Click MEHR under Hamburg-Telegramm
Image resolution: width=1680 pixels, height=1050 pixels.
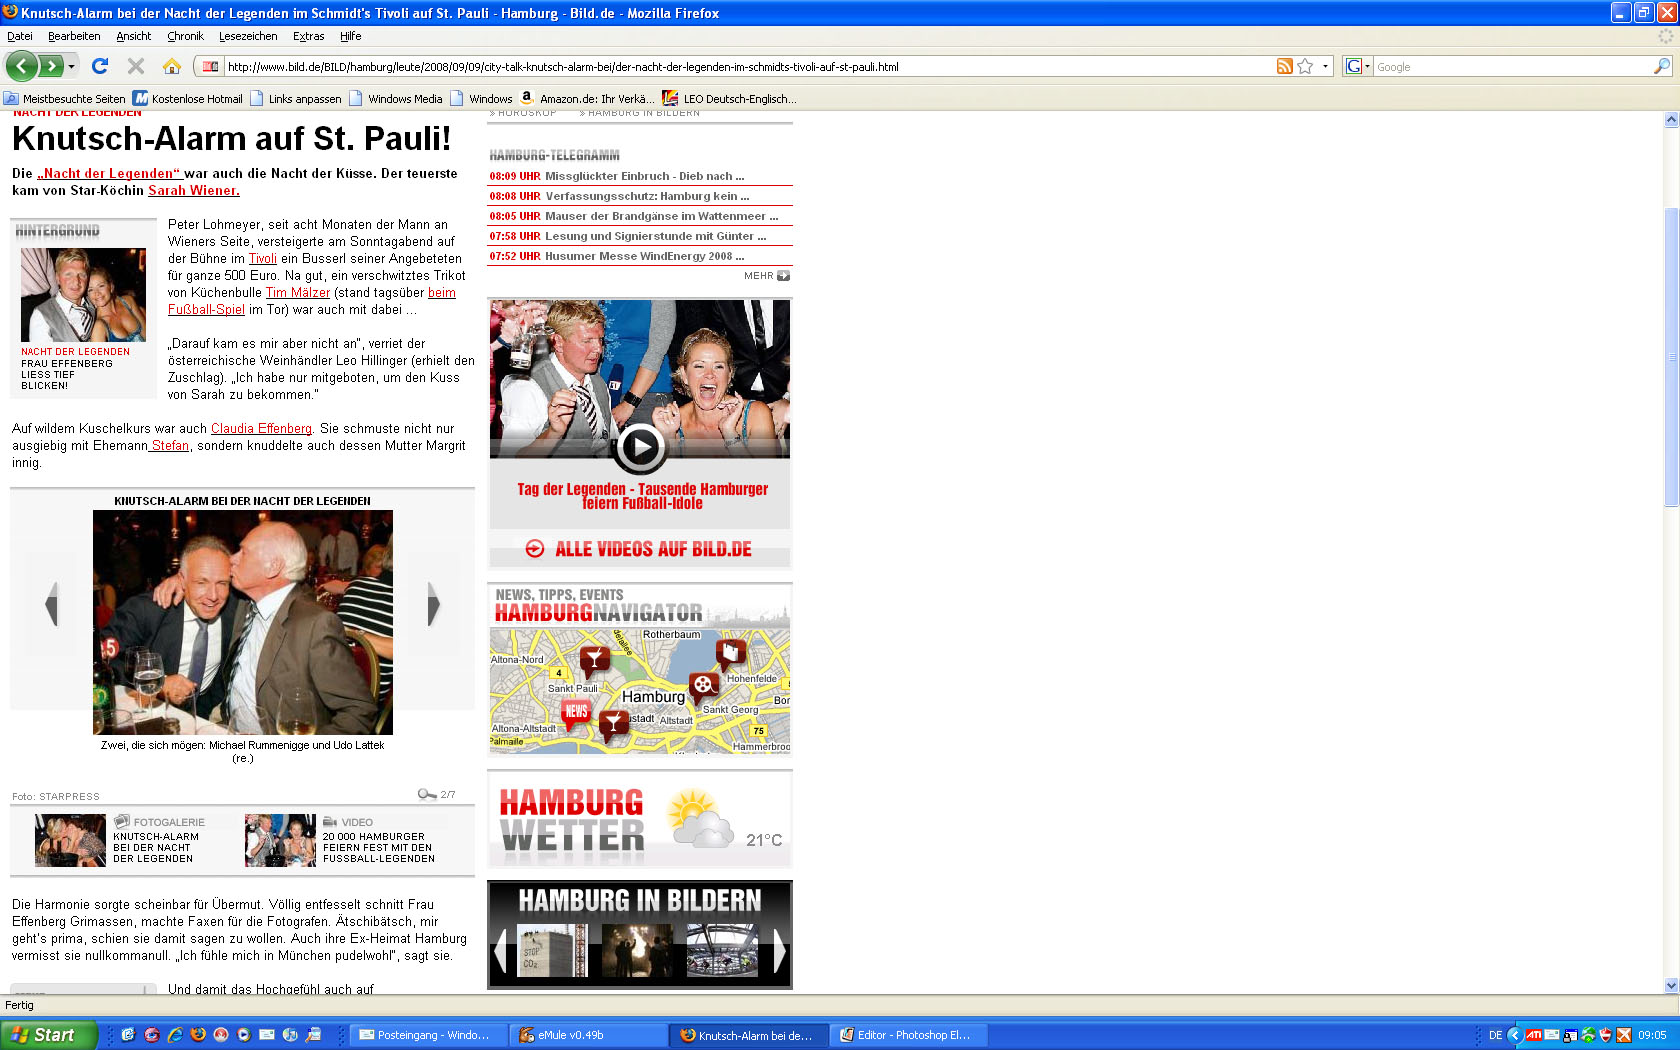tap(766, 276)
